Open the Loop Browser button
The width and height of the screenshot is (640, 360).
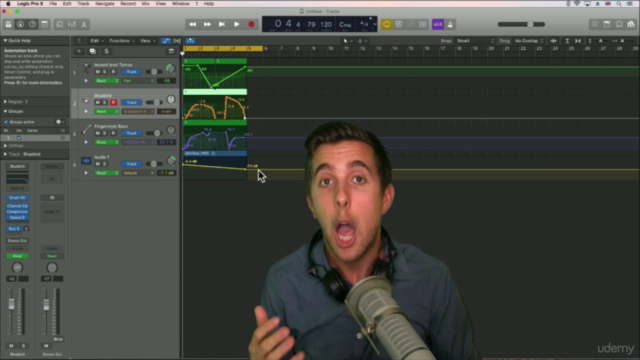[619, 24]
